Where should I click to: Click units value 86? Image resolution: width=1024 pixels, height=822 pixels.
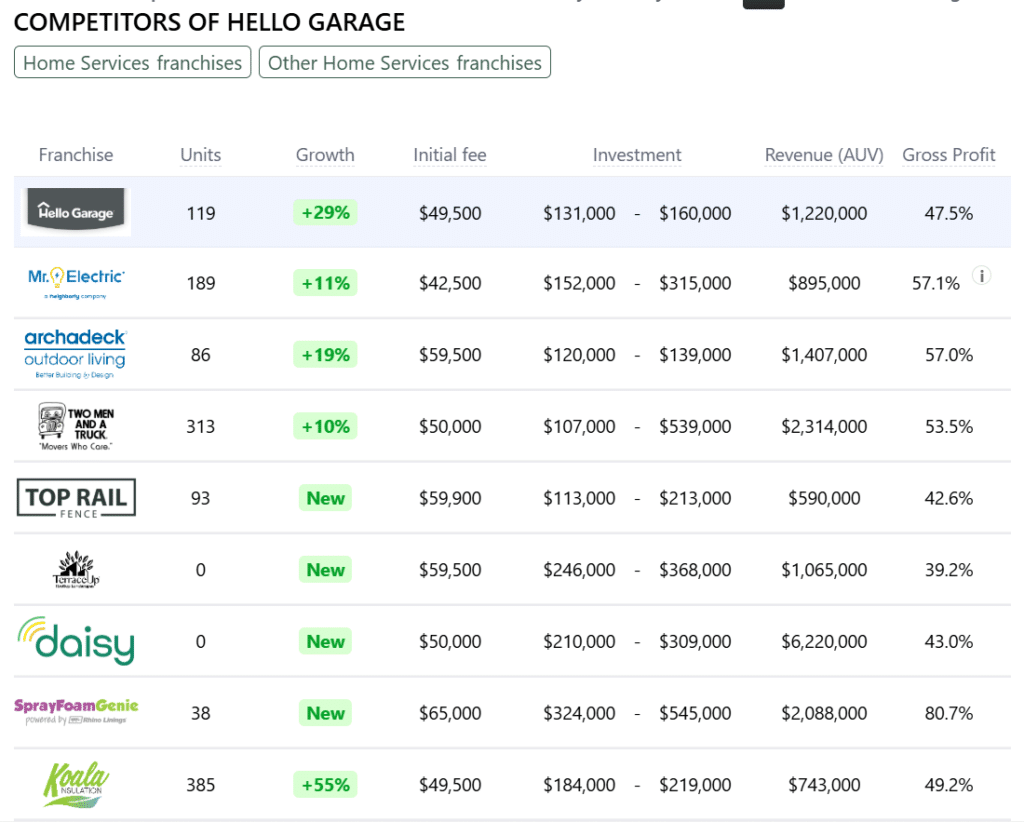(x=200, y=355)
